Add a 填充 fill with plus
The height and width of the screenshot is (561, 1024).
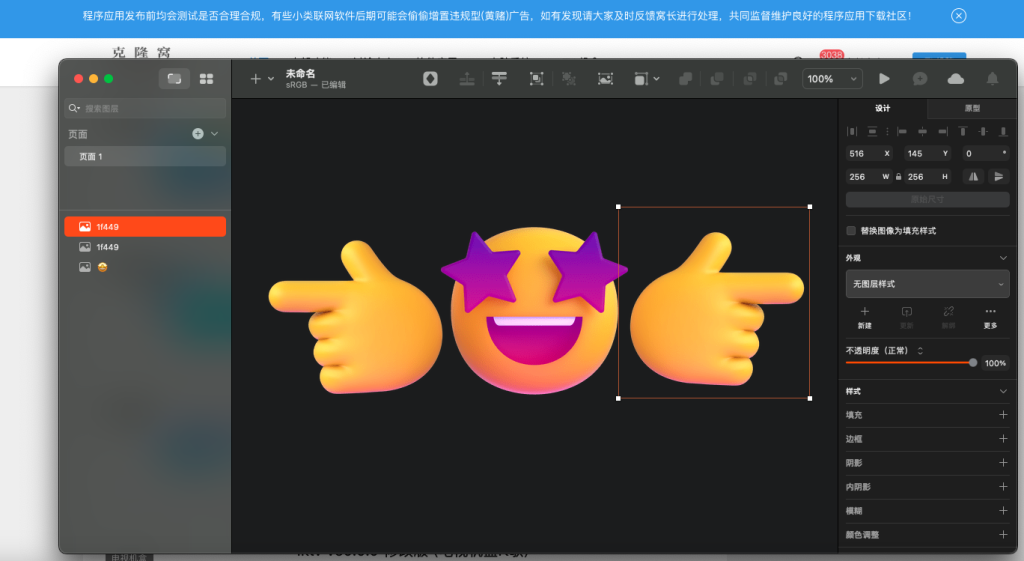[x=1003, y=415]
